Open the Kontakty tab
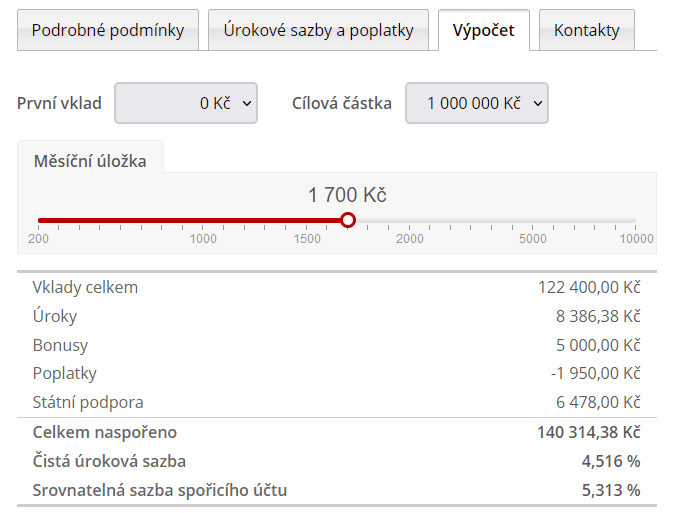 click(x=587, y=30)
